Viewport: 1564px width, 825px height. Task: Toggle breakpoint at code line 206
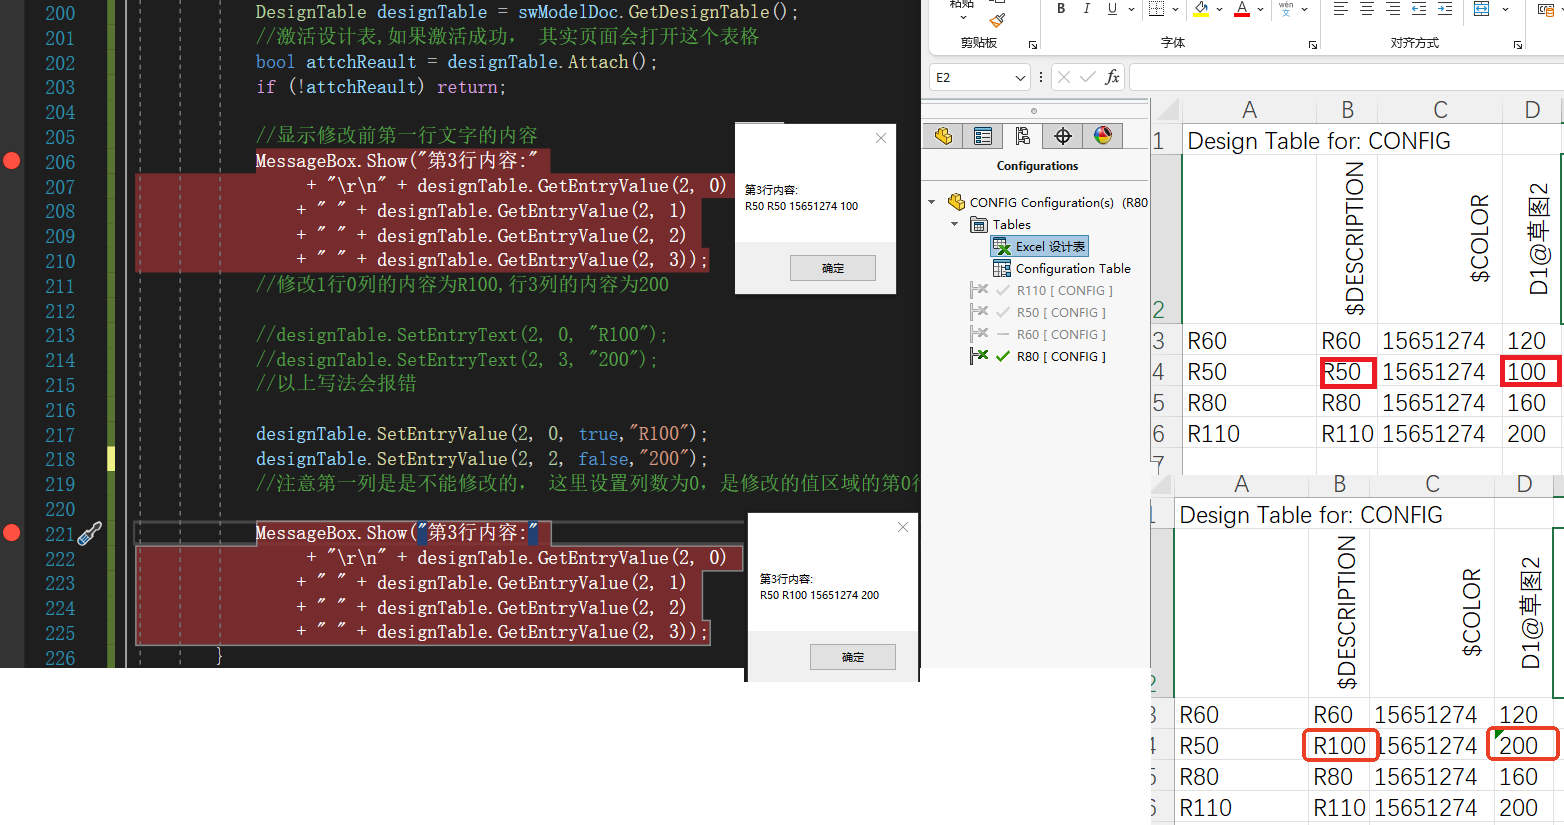click(12, 161)
